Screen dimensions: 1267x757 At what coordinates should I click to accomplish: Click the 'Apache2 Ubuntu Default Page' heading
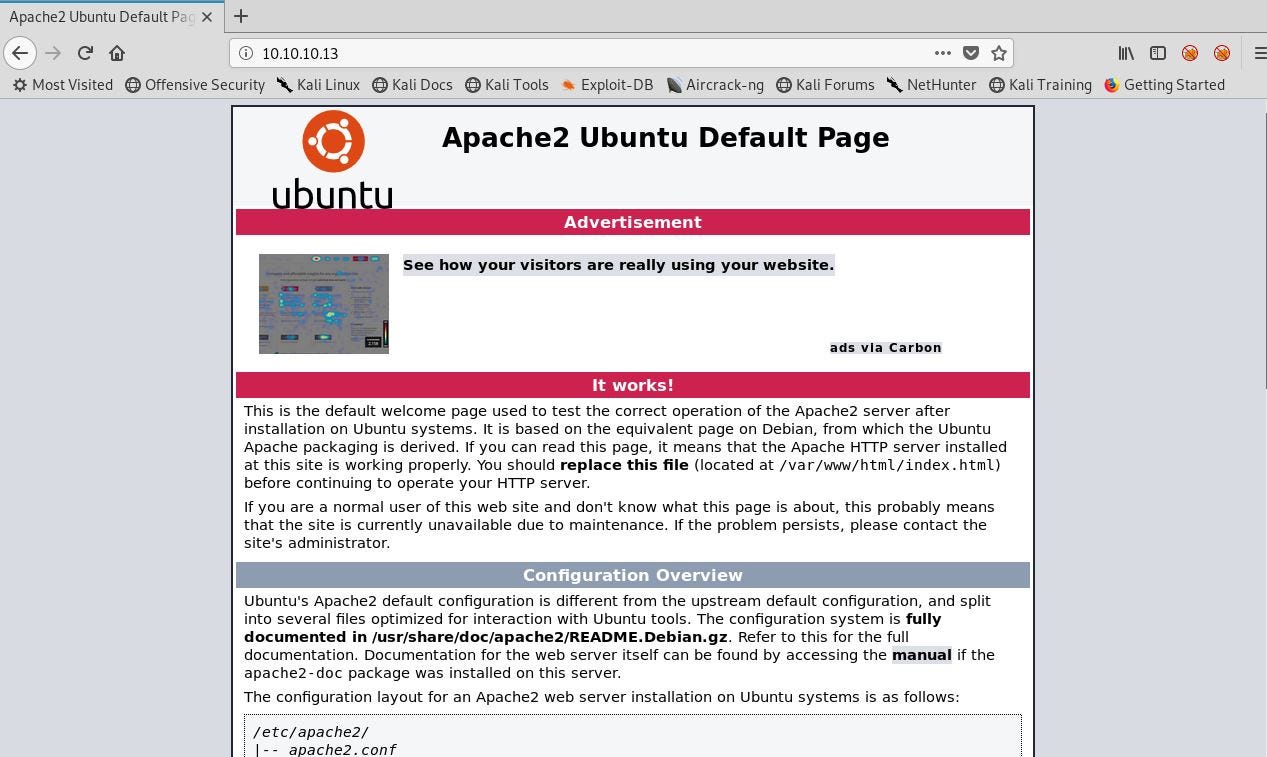coord(665,138)
